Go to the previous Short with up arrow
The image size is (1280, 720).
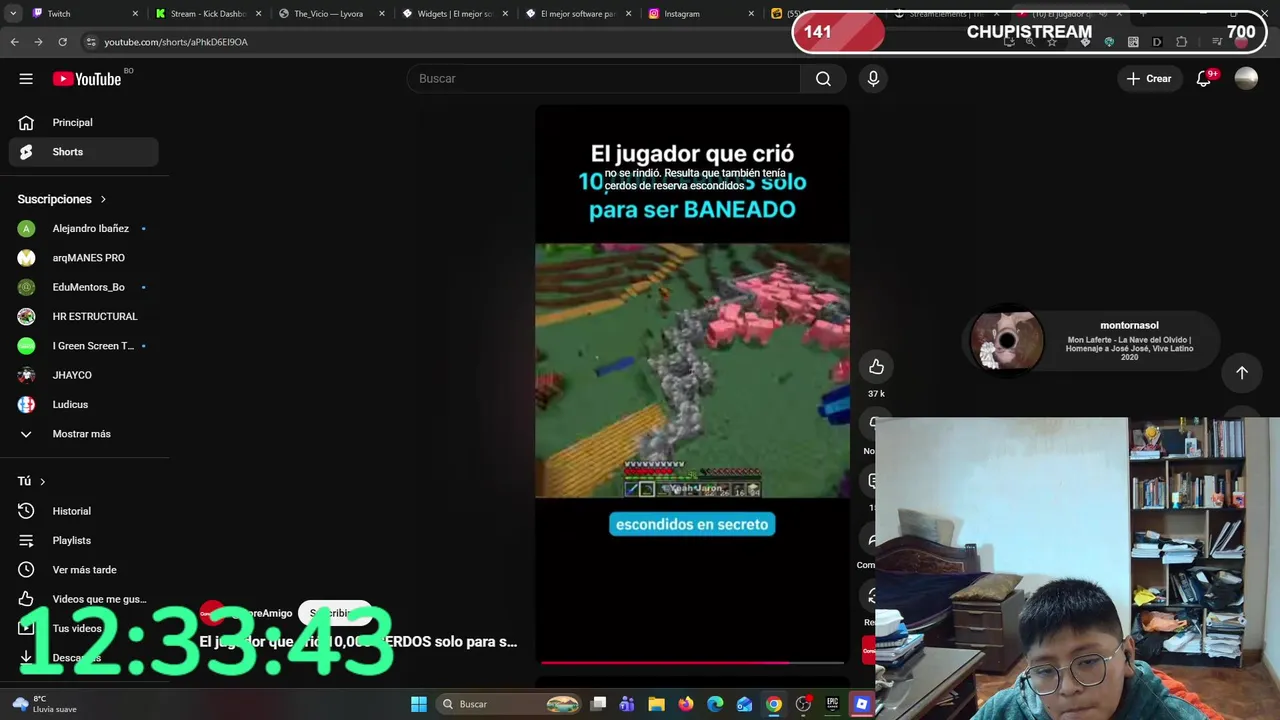point(1242,373)
